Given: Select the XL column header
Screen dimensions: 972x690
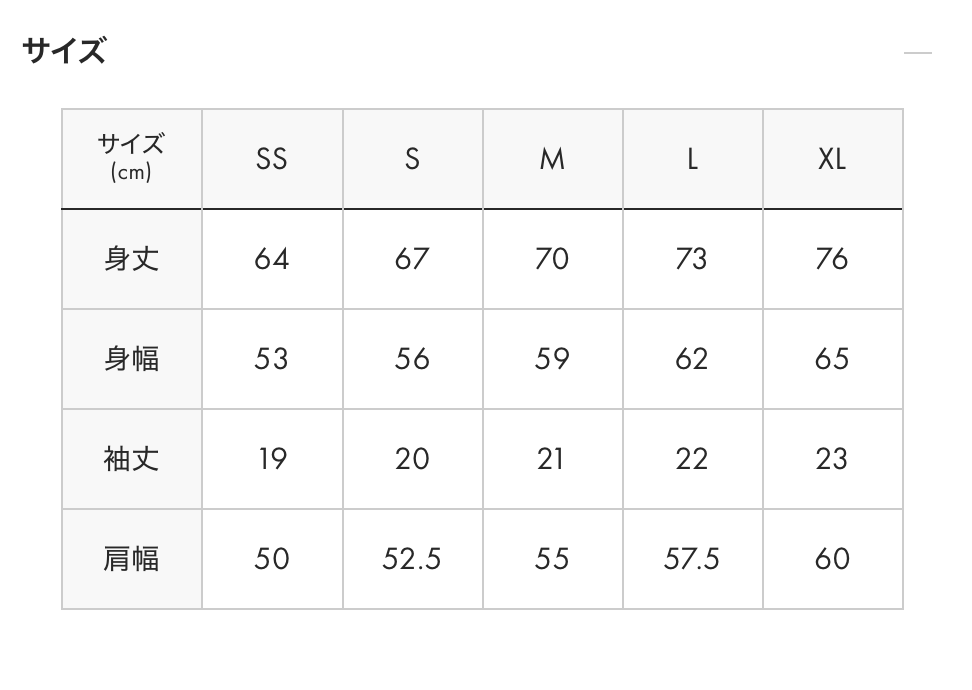Looking at the screenshot, I should point(832,159).
